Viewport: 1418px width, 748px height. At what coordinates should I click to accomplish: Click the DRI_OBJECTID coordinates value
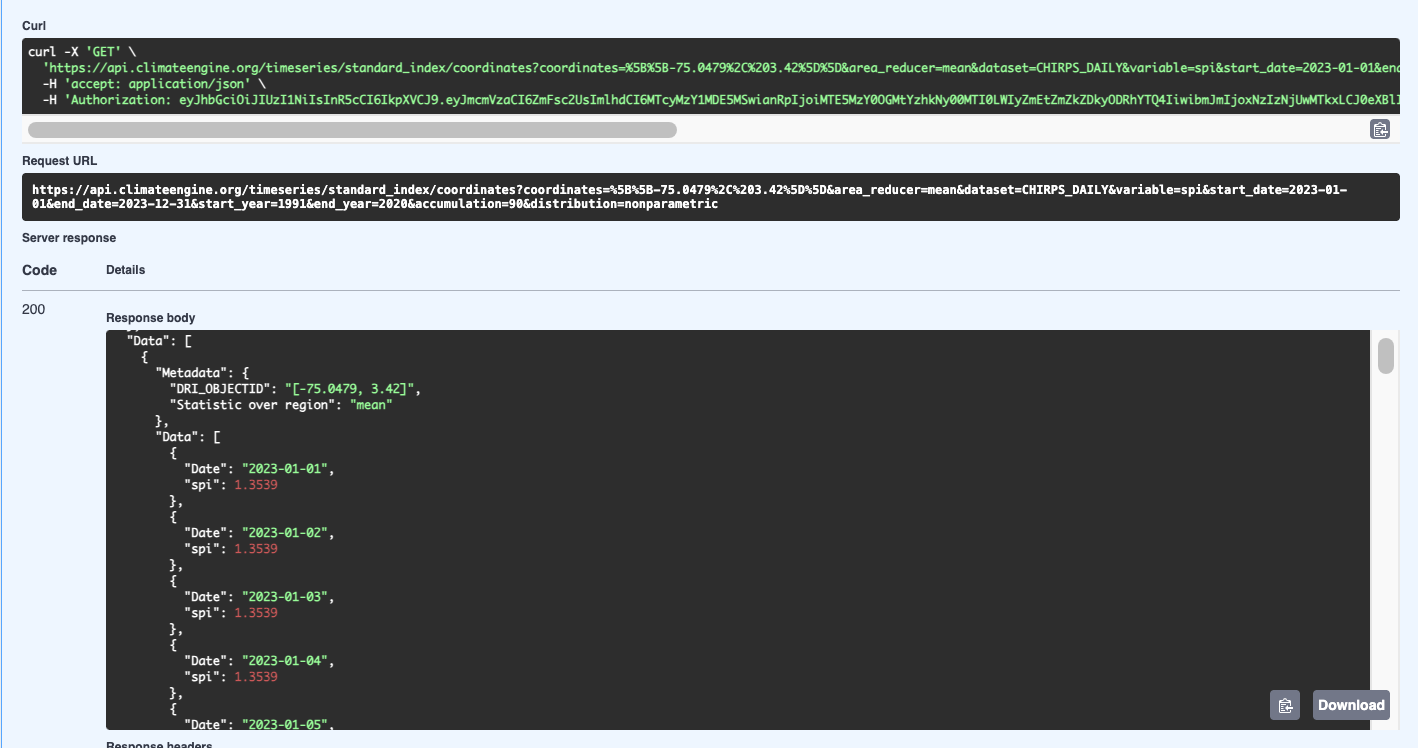352,389
